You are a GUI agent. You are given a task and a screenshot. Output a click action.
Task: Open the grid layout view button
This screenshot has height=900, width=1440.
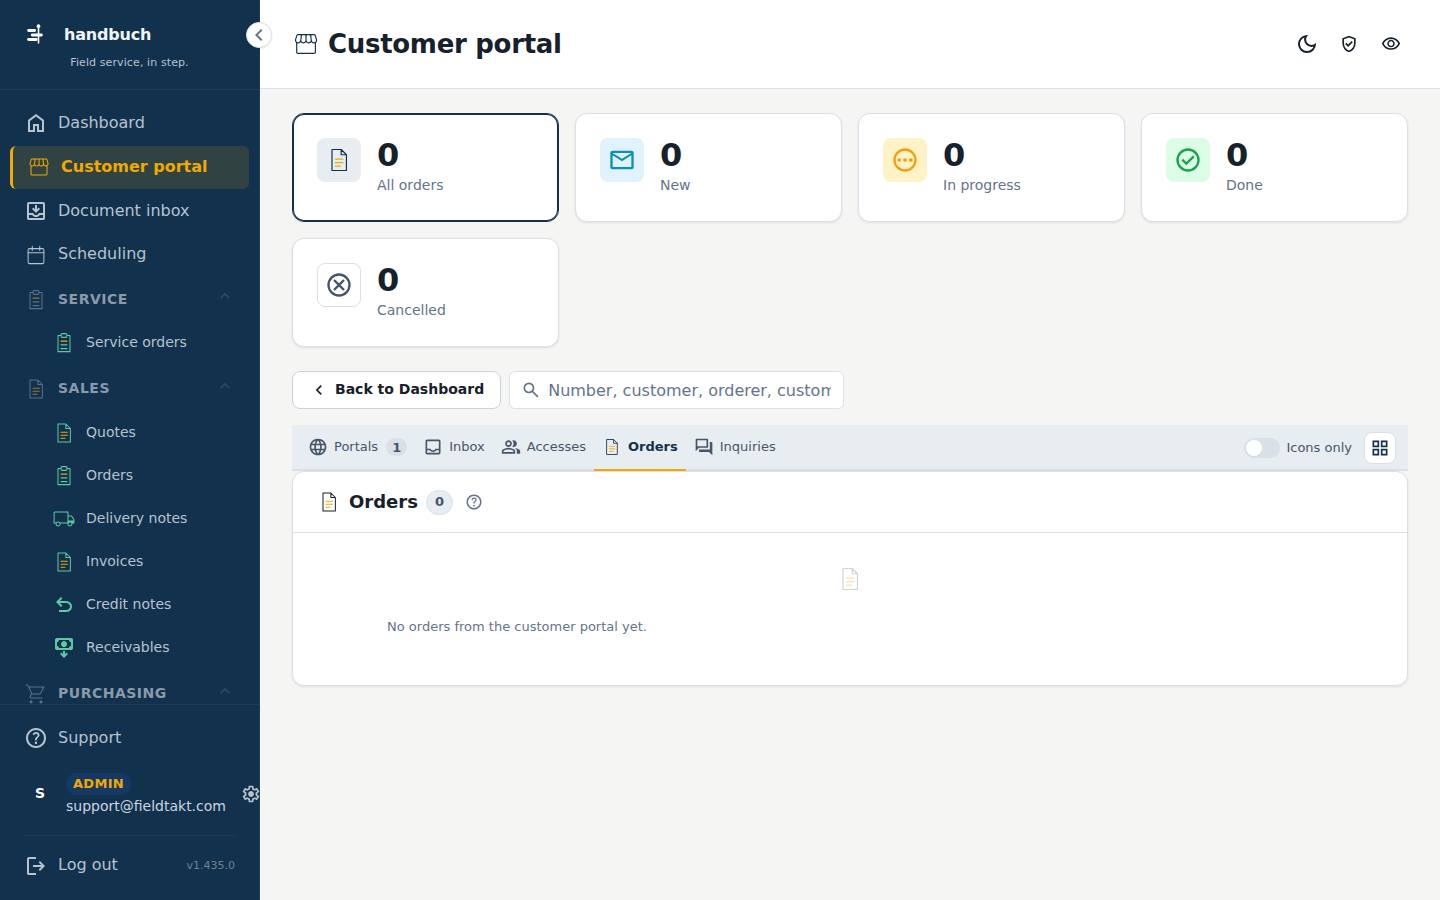tap(1380, 448)
